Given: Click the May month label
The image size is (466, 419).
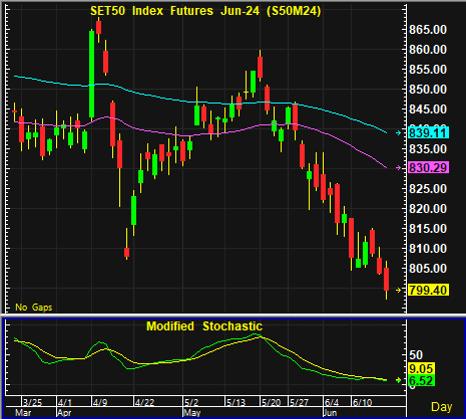Looking at the screenshot, I should [192, 413].
